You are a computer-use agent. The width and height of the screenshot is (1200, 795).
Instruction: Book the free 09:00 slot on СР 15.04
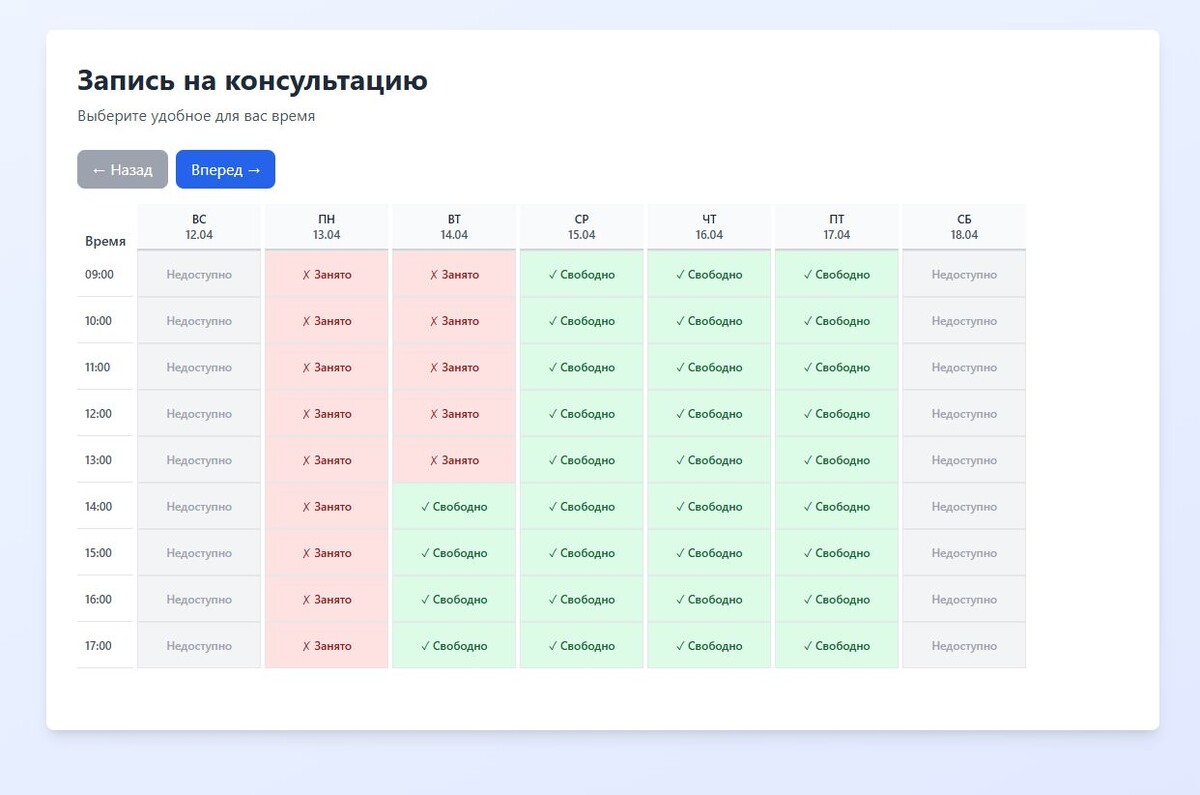(581, 274)
